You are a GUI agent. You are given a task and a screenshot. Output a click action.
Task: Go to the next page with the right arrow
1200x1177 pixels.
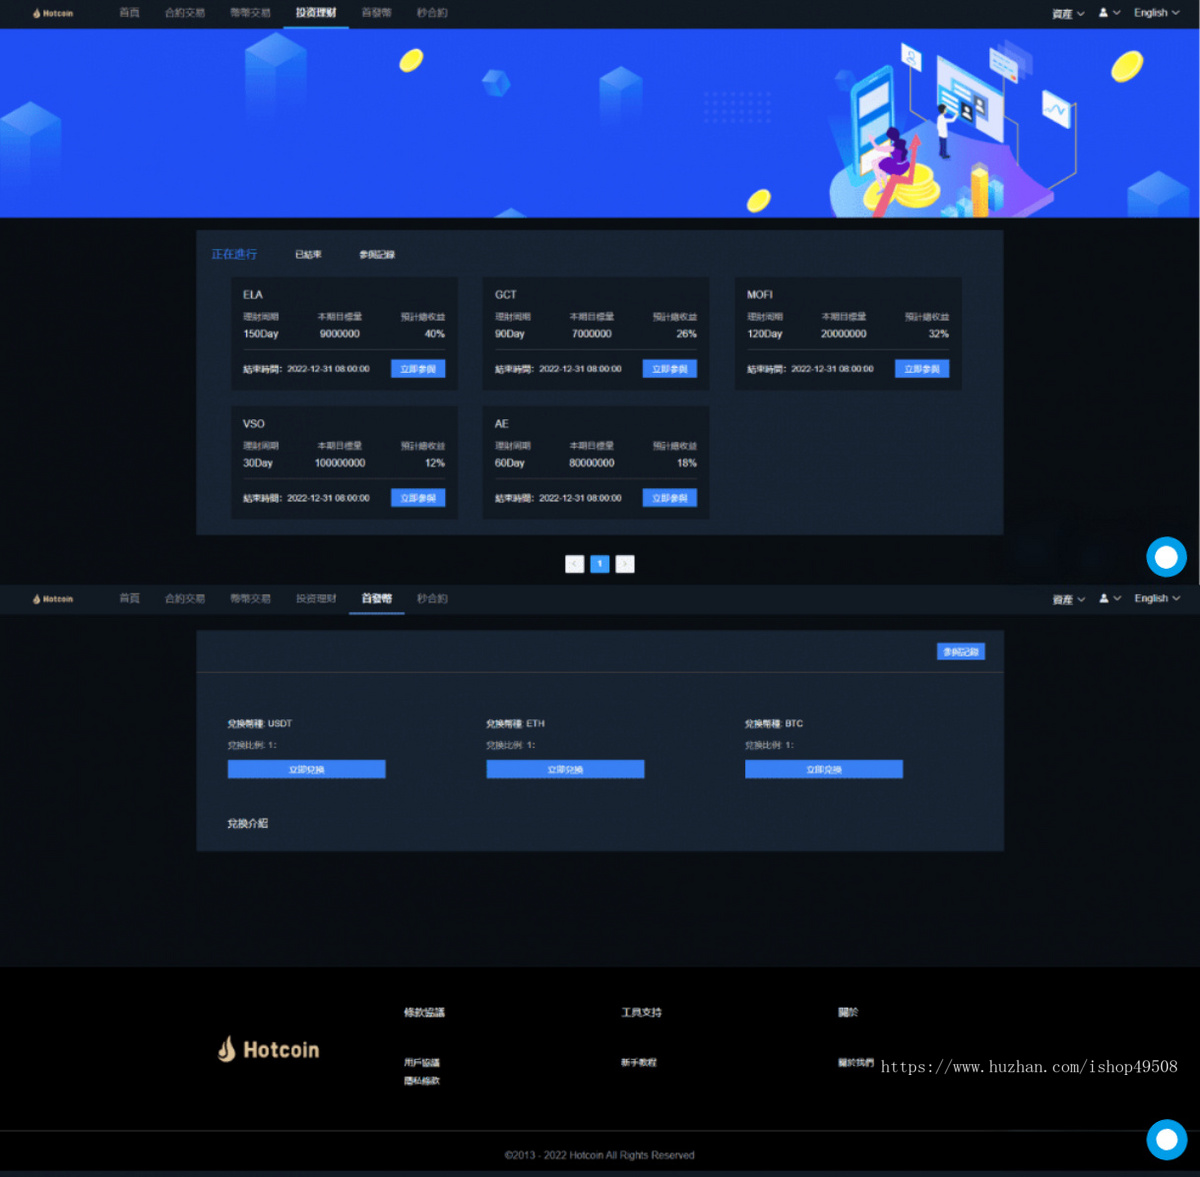pyautogui.click(x=625, y=564)
